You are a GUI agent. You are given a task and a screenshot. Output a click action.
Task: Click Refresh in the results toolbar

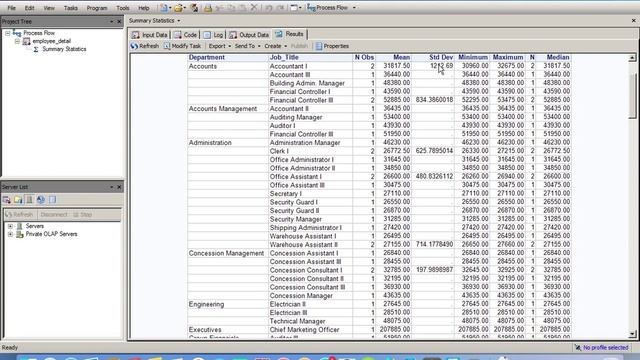(x=145, y=46)
